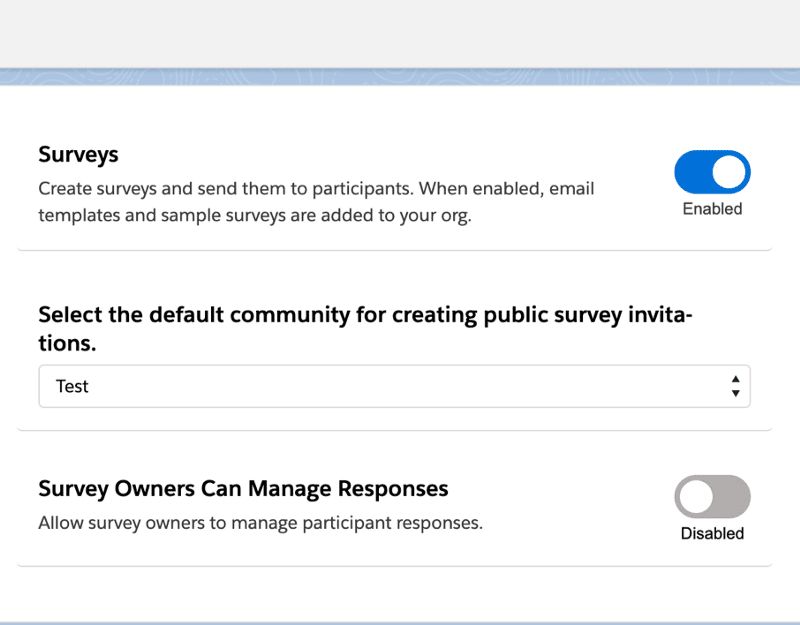Click the up arrow of the select control
The height and width of the screenshot is (625, 800).
pyautogui.click(x=735, y=379)
